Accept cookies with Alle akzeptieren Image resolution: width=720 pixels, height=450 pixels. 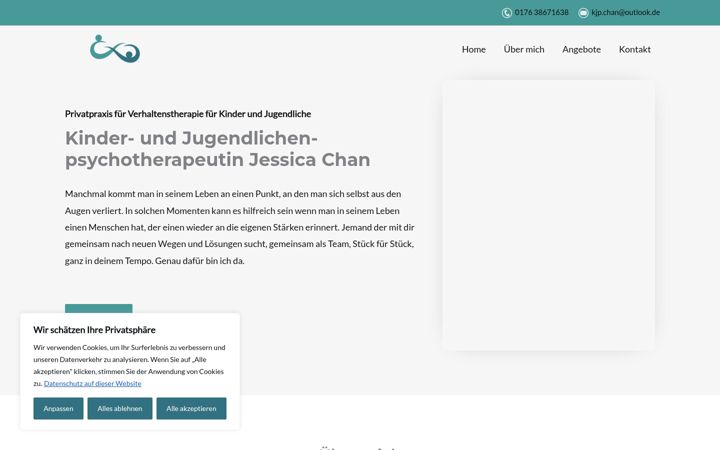pos(191,408)
